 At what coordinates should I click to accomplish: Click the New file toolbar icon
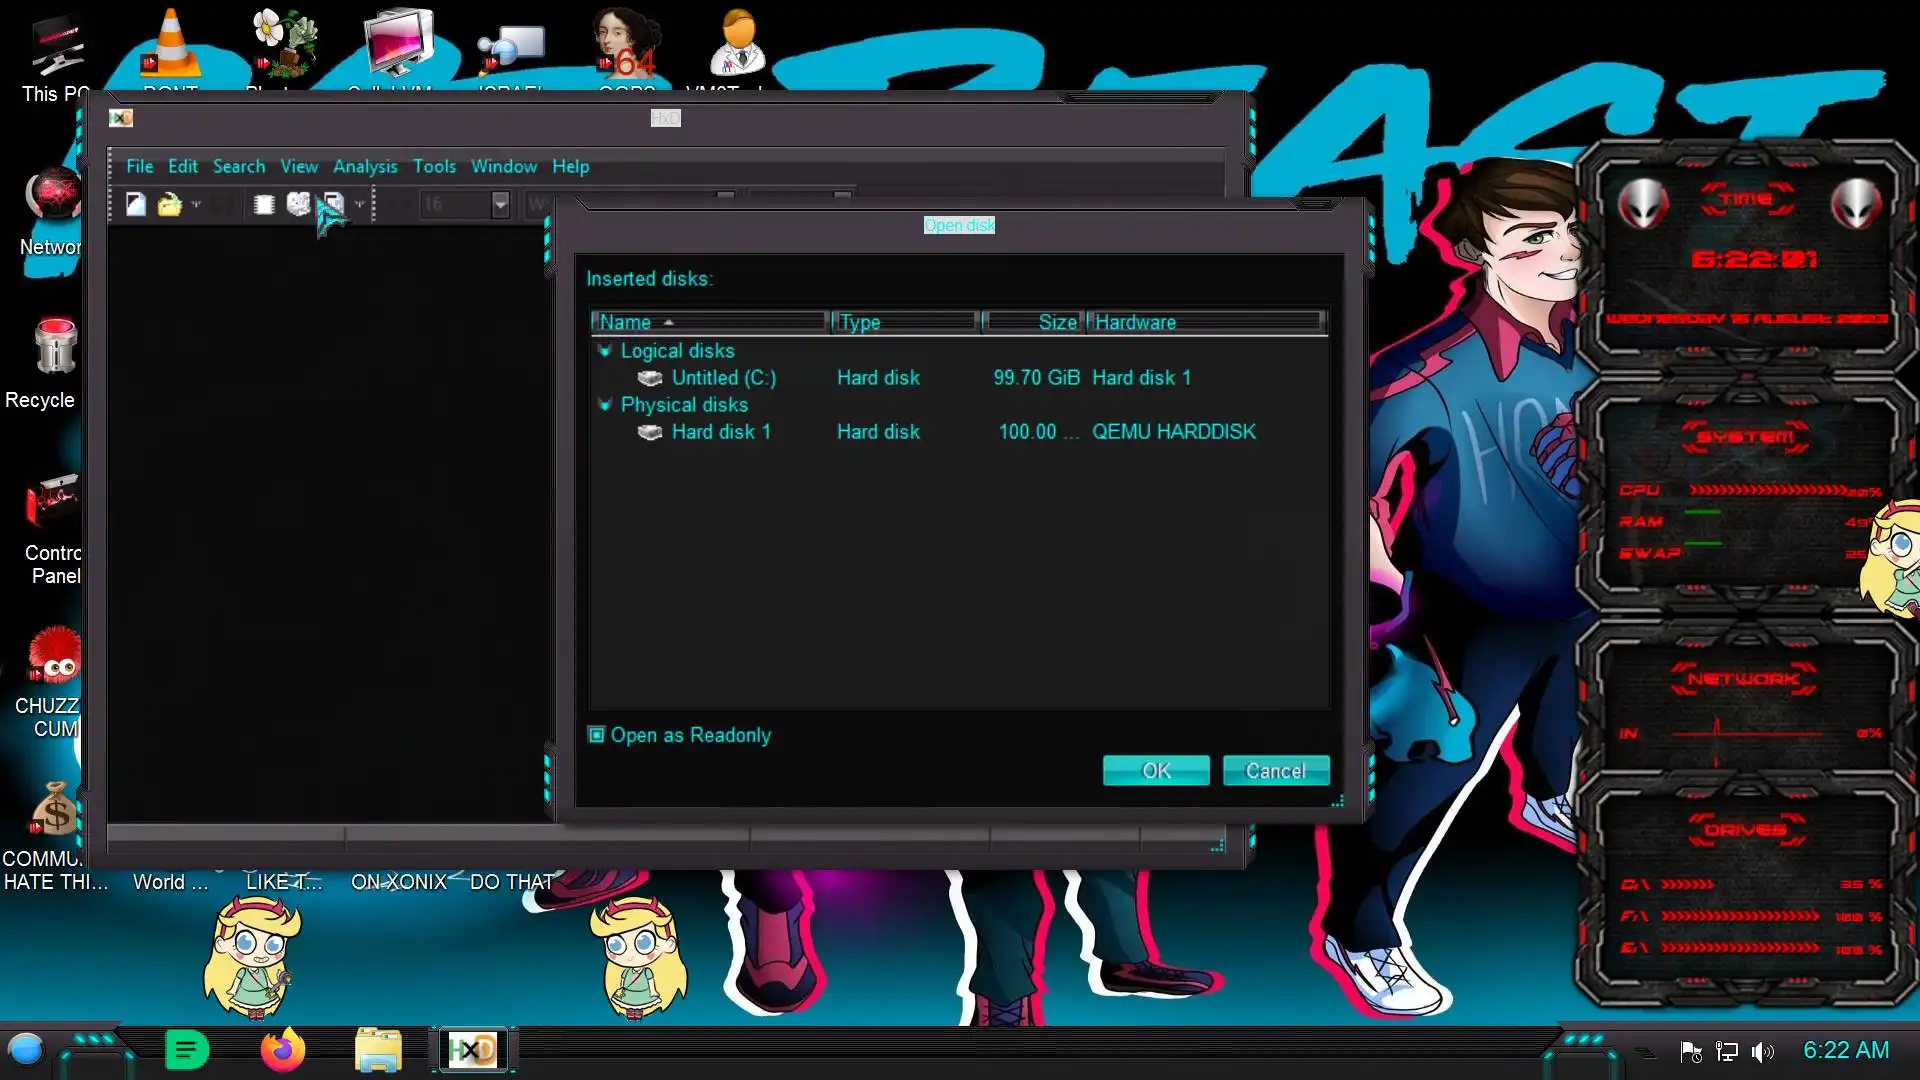136,205
